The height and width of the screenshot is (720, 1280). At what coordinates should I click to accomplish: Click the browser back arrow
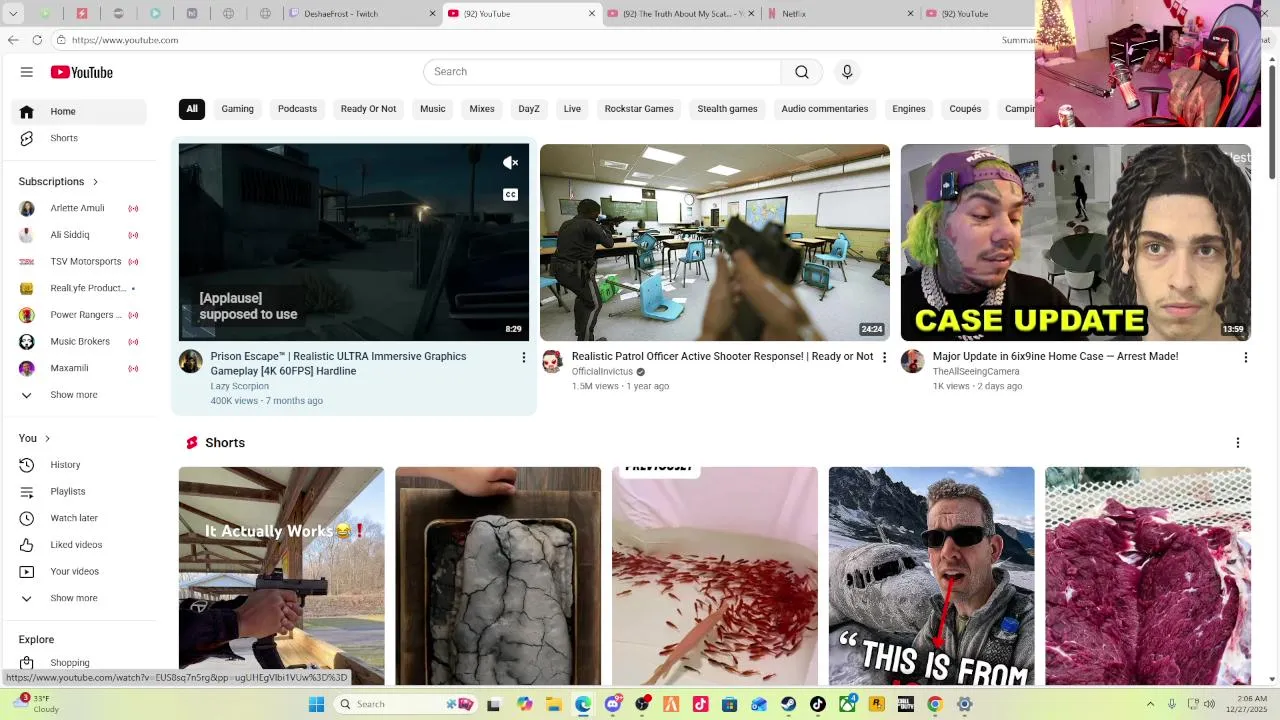coord(13,40)
